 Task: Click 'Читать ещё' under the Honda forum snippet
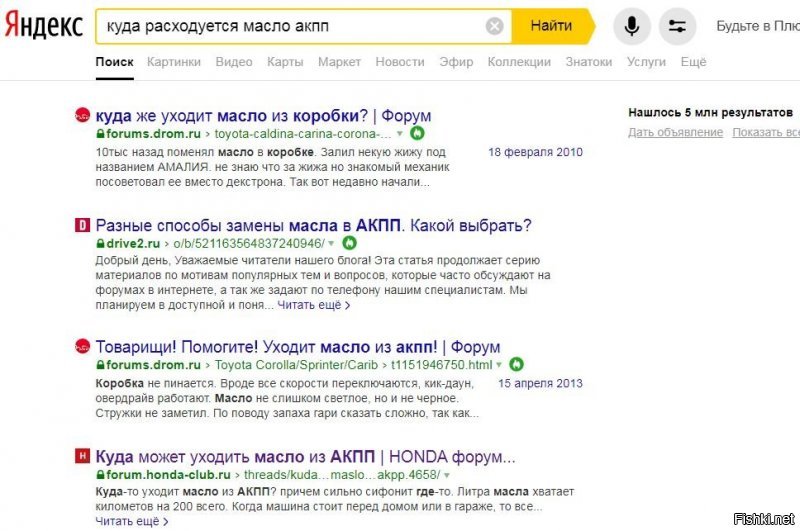click(x=132, y=521)
